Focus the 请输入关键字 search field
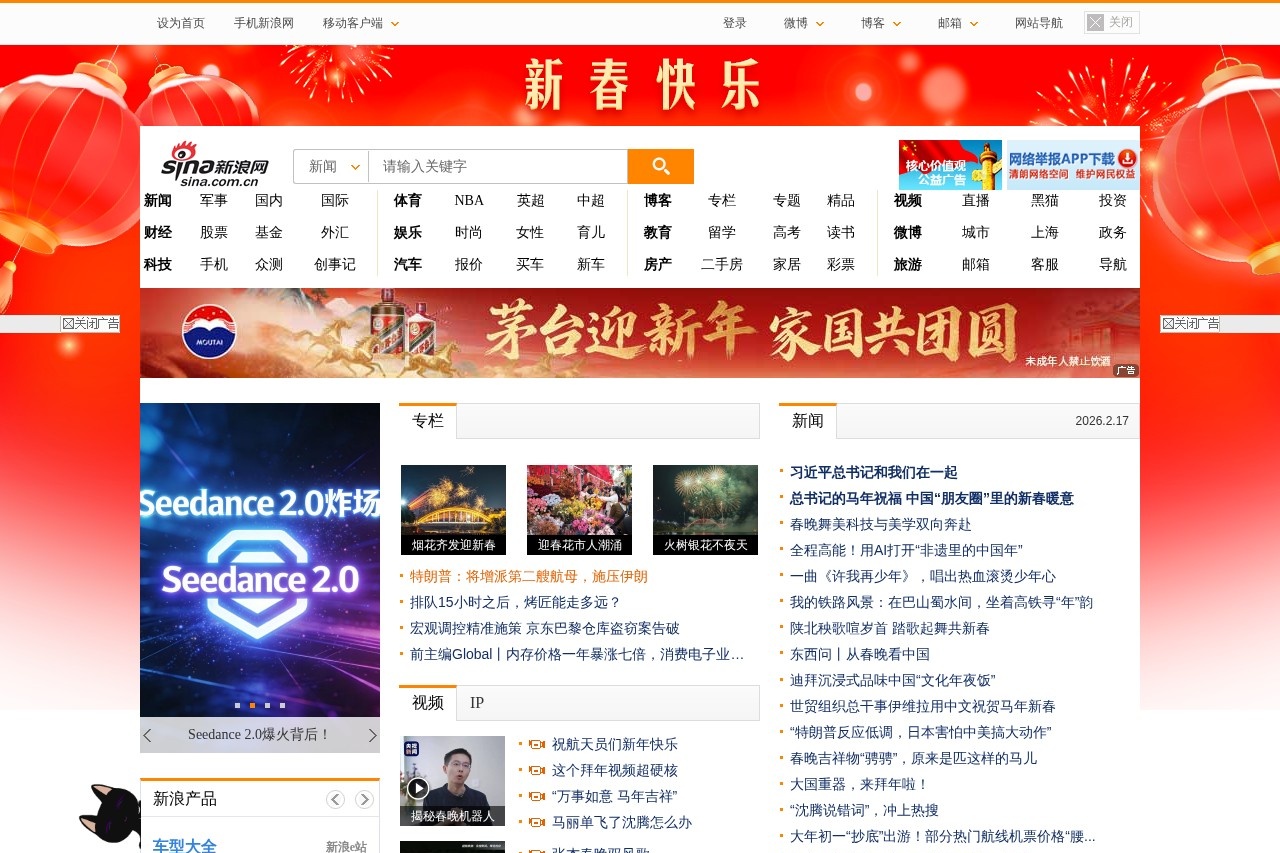Image resolution: width=1280 pixels, height=853 pixels. point(498,166)
